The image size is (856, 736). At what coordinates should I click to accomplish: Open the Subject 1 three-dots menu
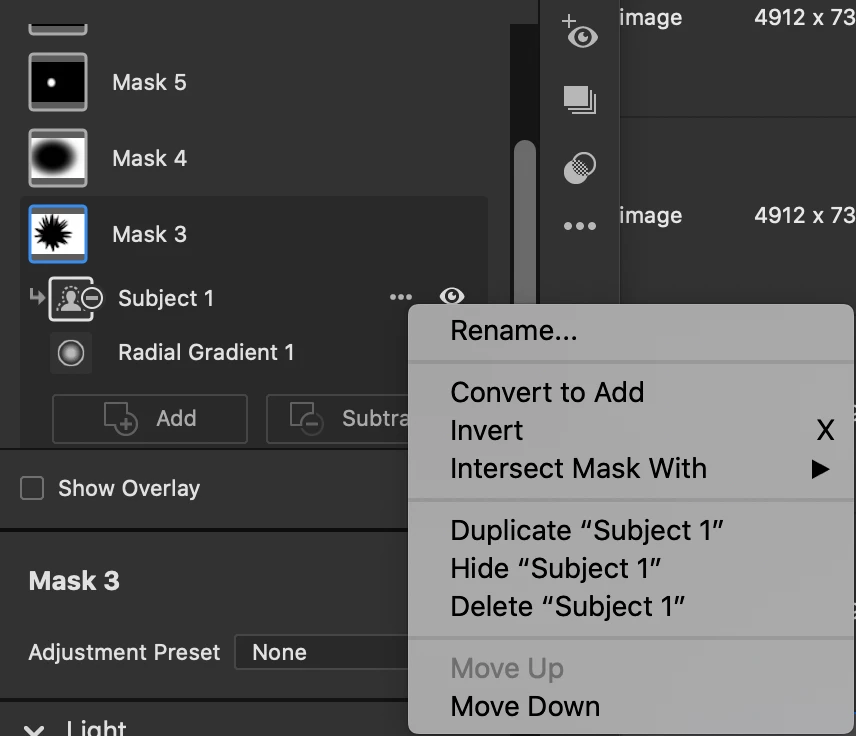point(401,297)
